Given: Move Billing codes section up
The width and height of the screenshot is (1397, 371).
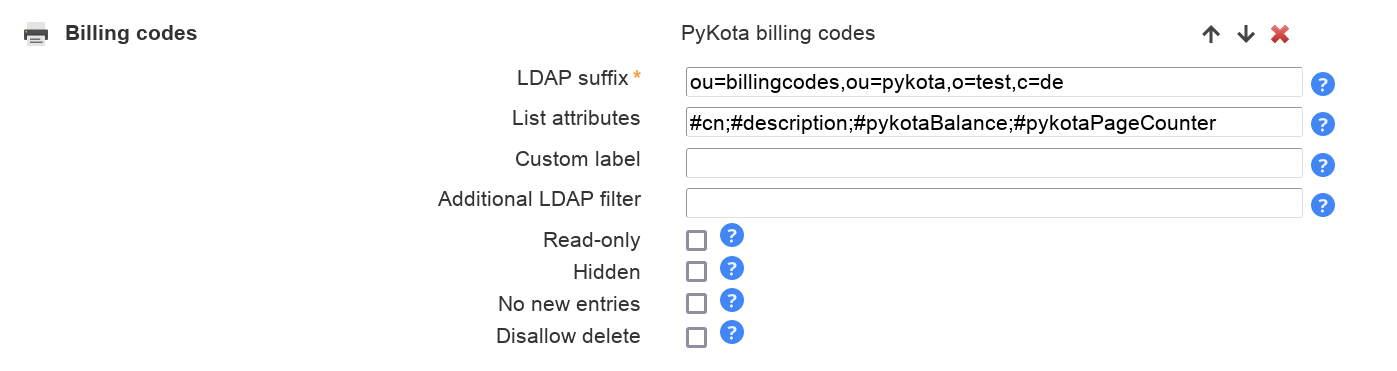Looking at the screenshot, I should pos(1211,34).
